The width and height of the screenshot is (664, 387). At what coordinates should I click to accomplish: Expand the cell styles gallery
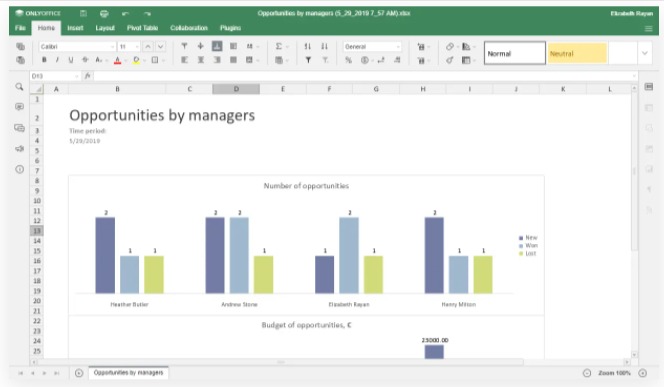pos(645,53)
